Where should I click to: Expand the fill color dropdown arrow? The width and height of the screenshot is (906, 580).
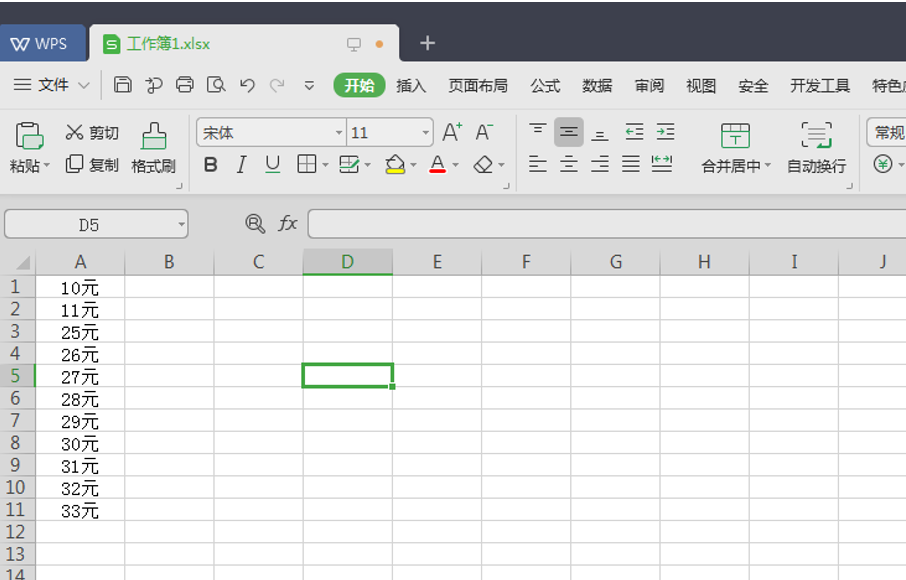point(413,165)
